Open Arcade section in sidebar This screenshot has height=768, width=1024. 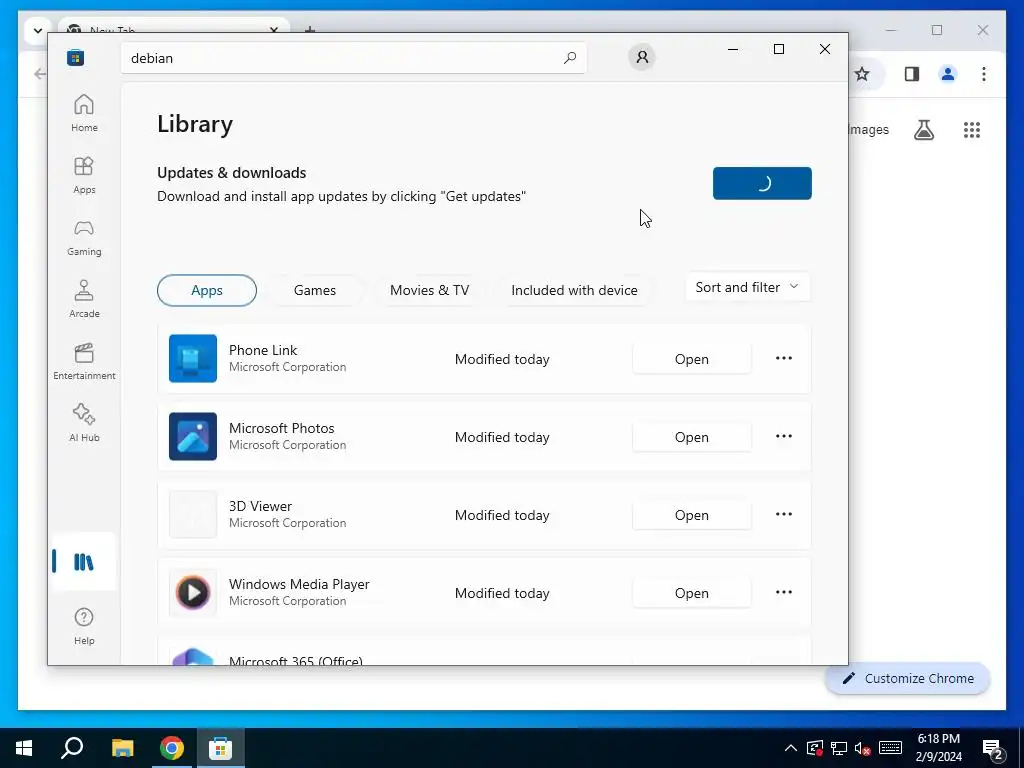pyautogui.click(x=84, y=299)
